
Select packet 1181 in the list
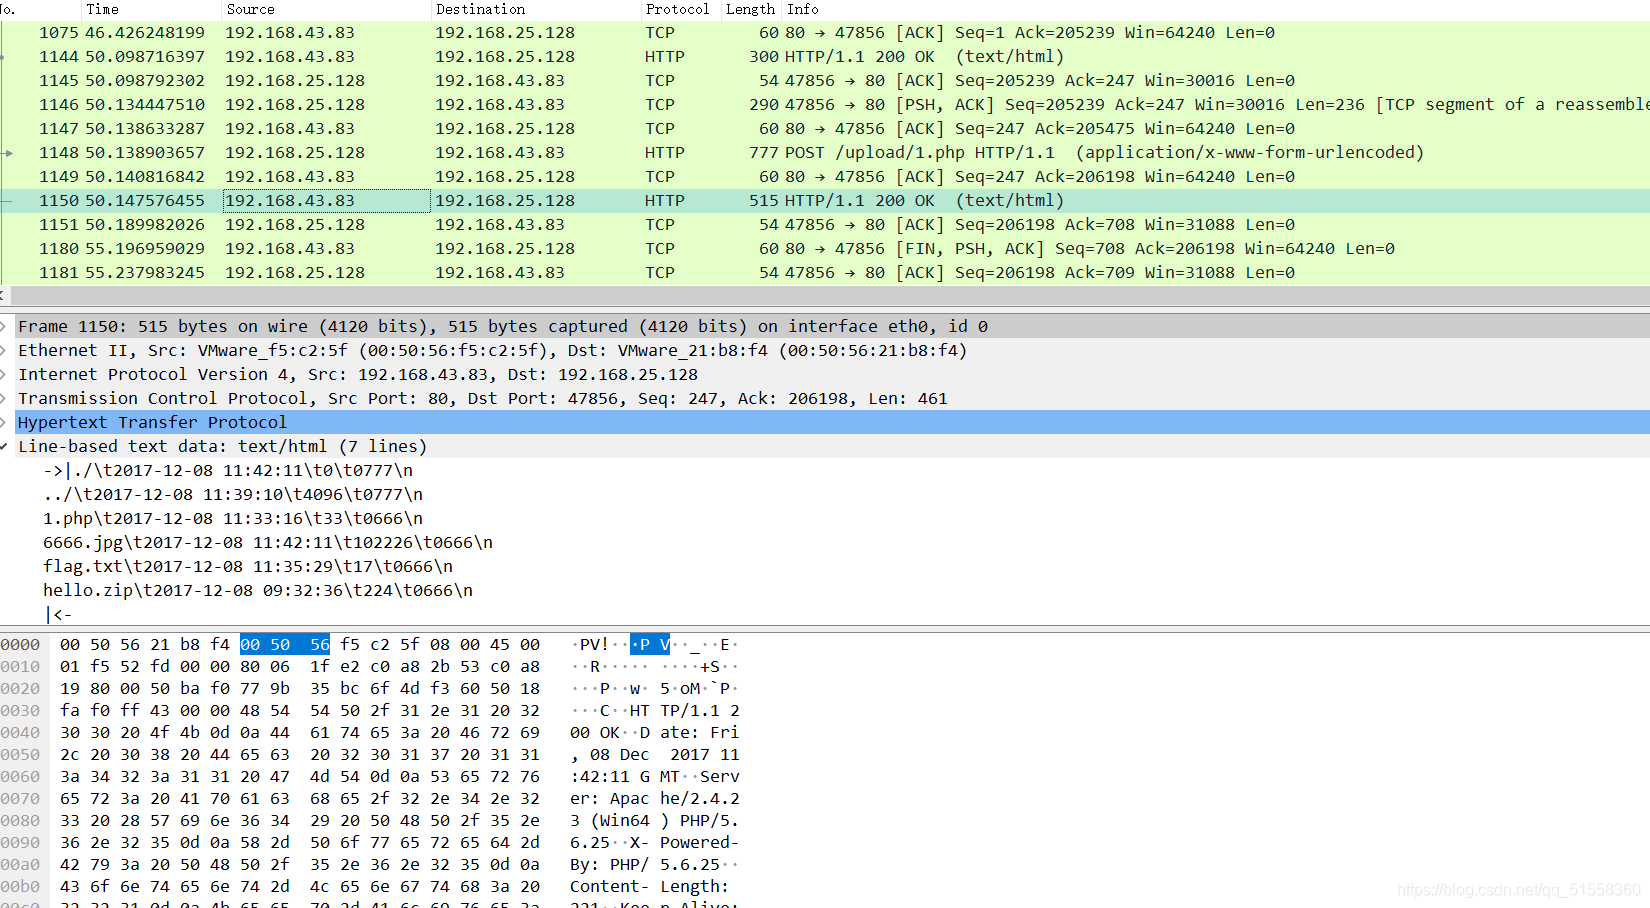[x=825, y=272]
